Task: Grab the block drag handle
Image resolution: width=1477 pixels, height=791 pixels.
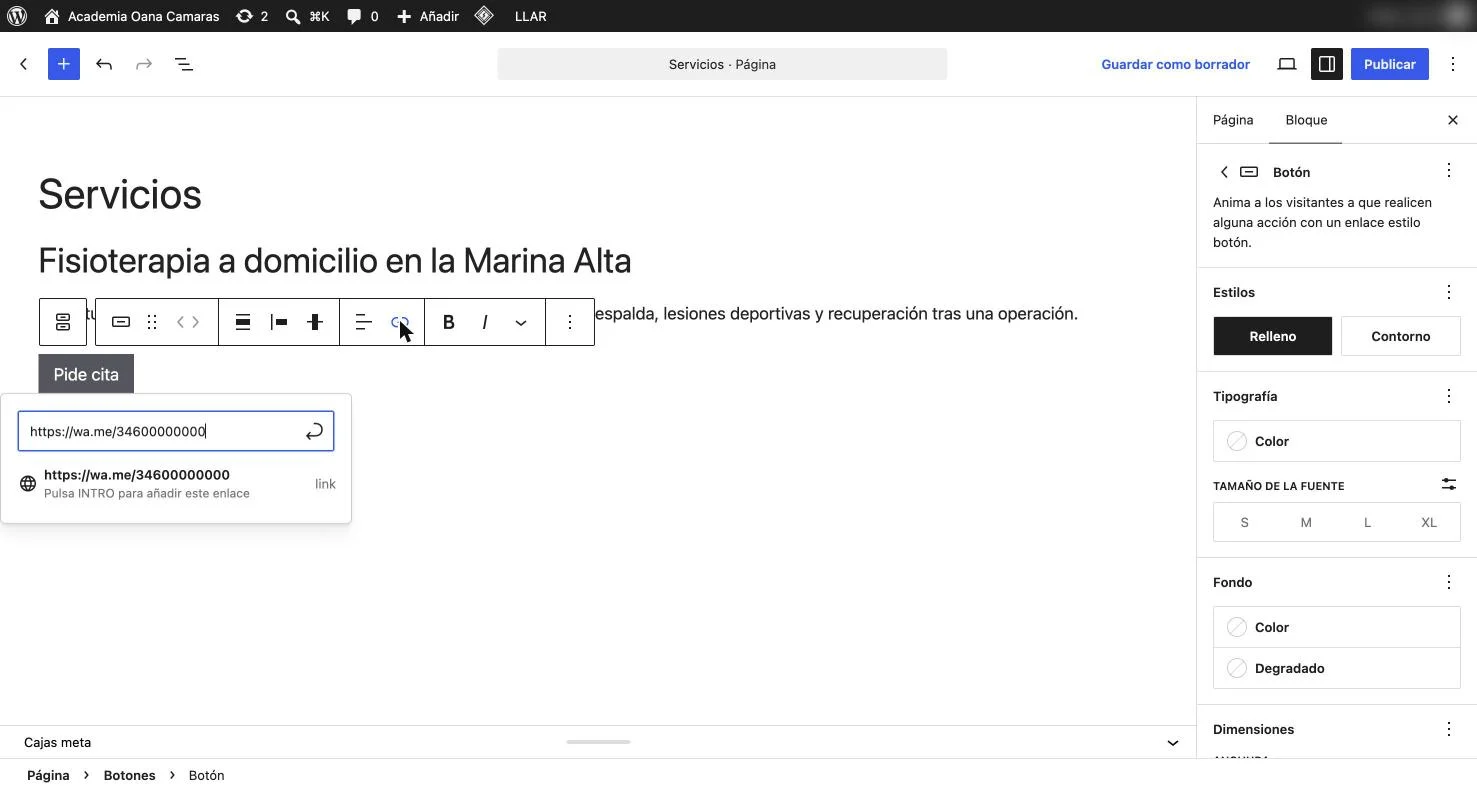Action: point(152,322)
